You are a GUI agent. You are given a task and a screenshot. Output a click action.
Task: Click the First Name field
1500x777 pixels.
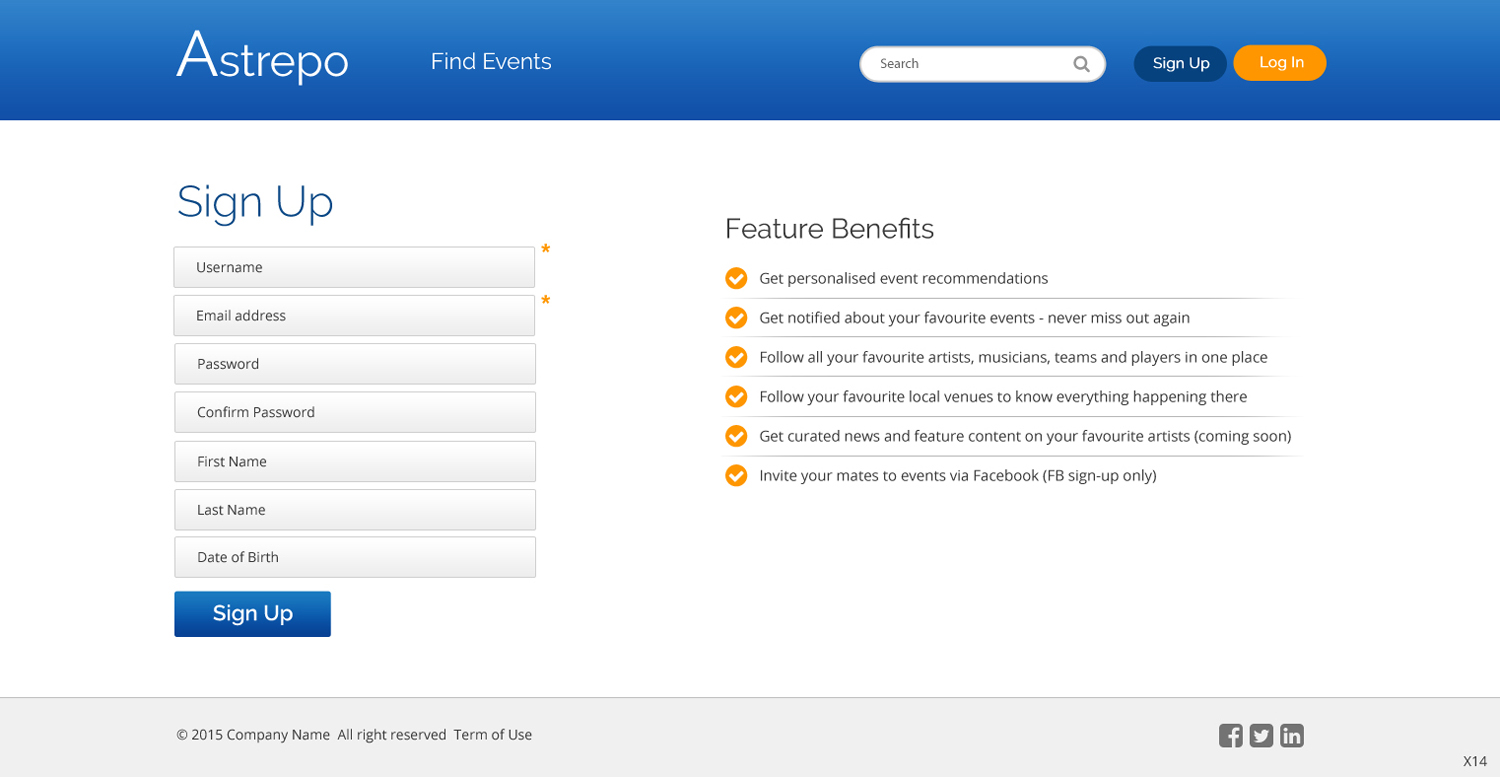click(x=355, y=462)
